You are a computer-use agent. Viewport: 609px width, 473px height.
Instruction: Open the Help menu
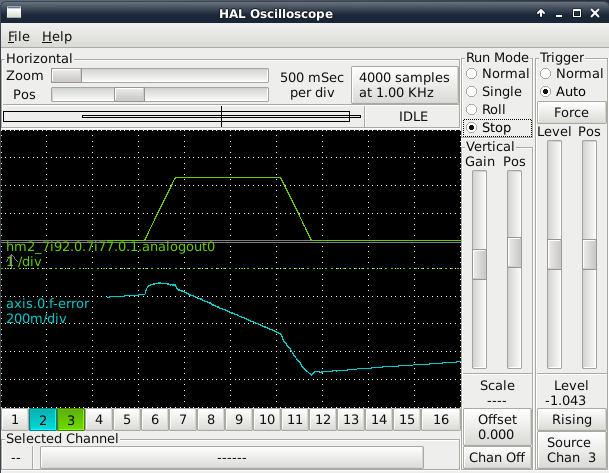[57, 37]
